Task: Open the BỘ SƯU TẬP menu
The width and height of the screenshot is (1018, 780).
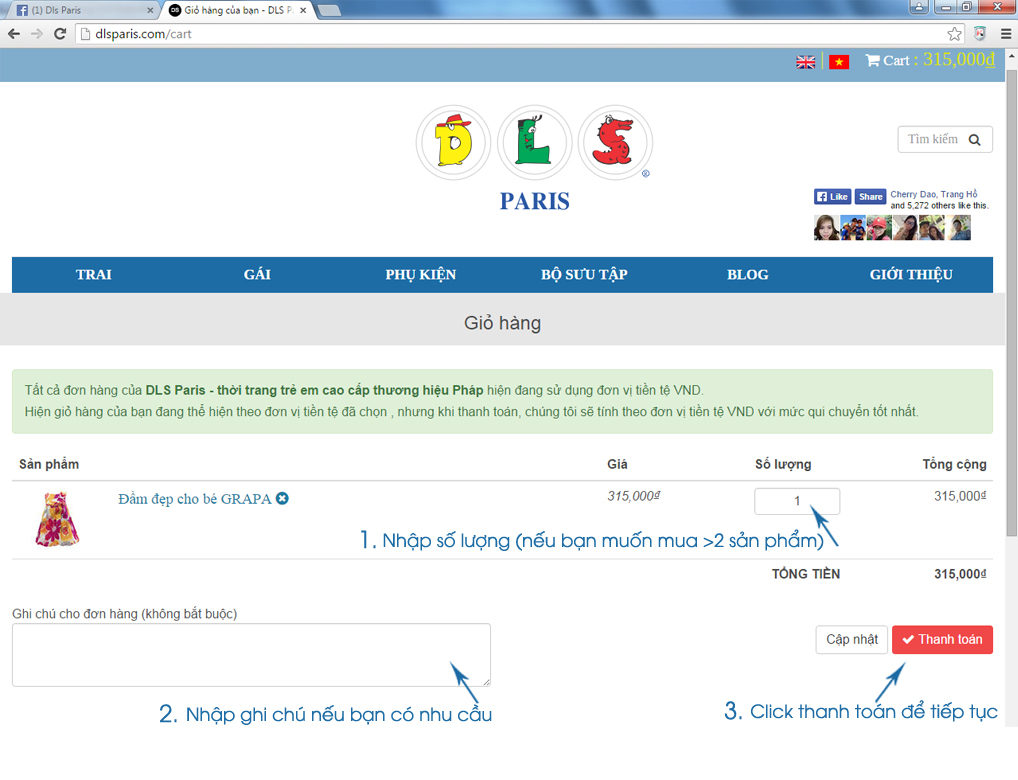Action: [x=584, y=275]
